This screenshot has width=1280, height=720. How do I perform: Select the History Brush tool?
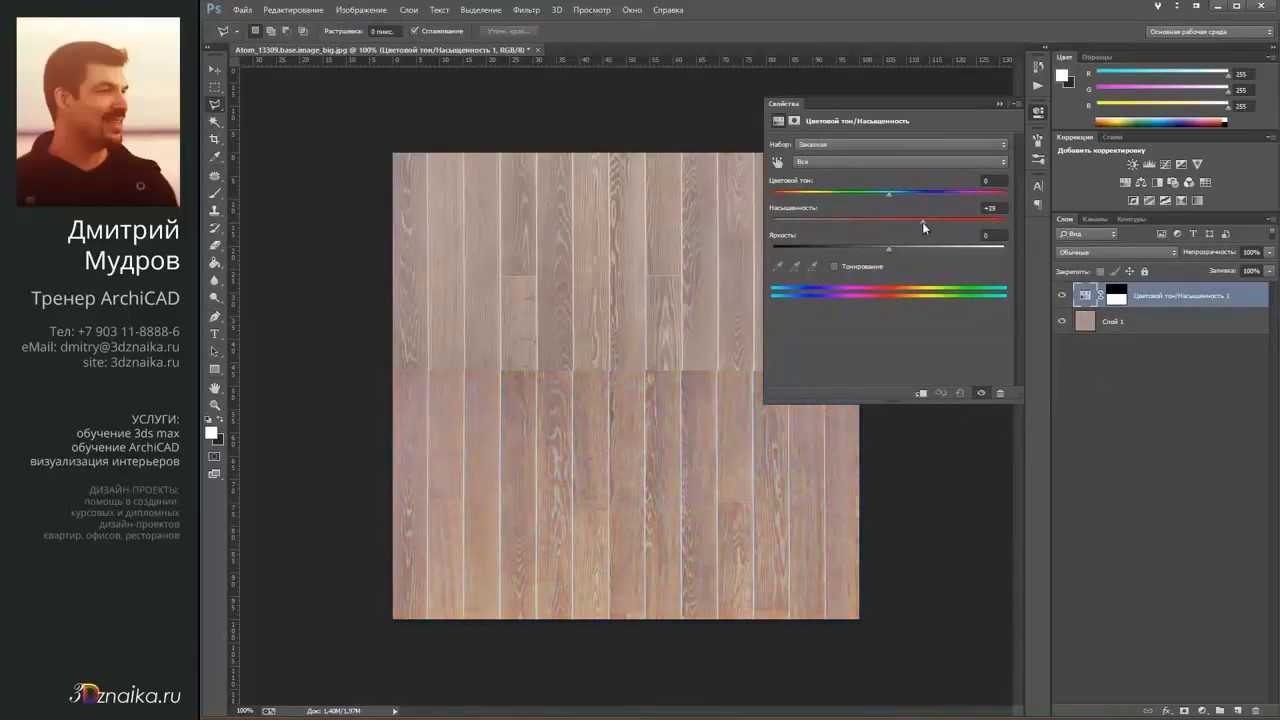click(x=215, y=228)
